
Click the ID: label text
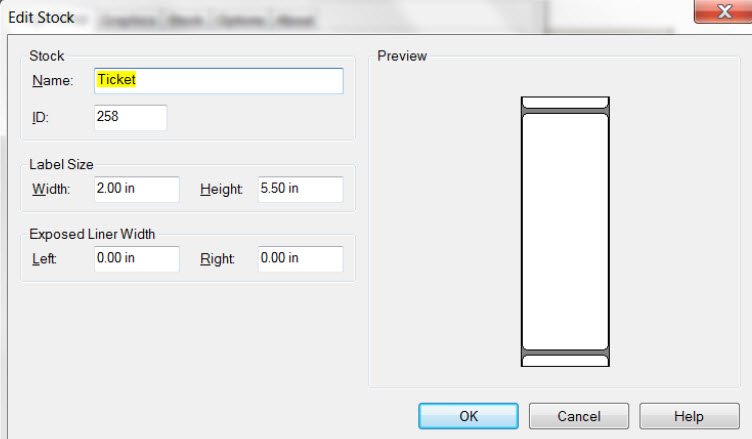tap(40, 117)
